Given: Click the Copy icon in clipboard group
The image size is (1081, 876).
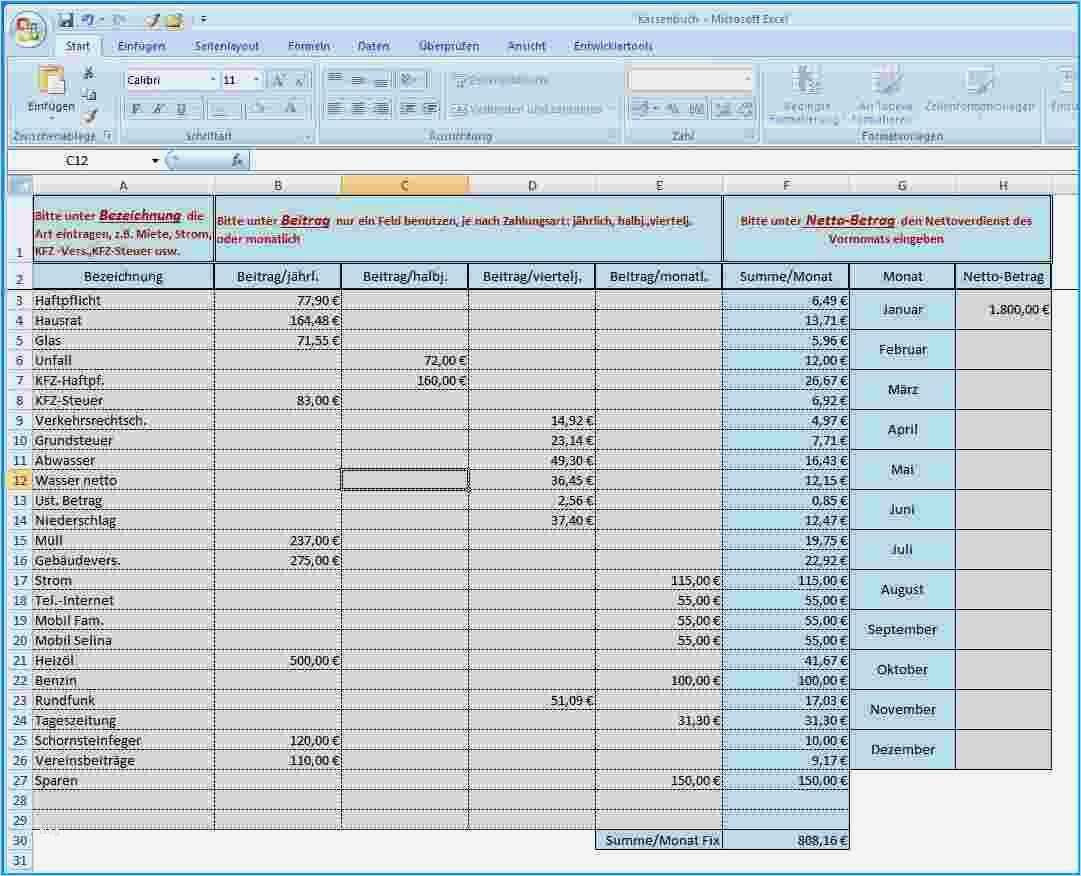Looking at the screenshot, I should tap(89, 94).
